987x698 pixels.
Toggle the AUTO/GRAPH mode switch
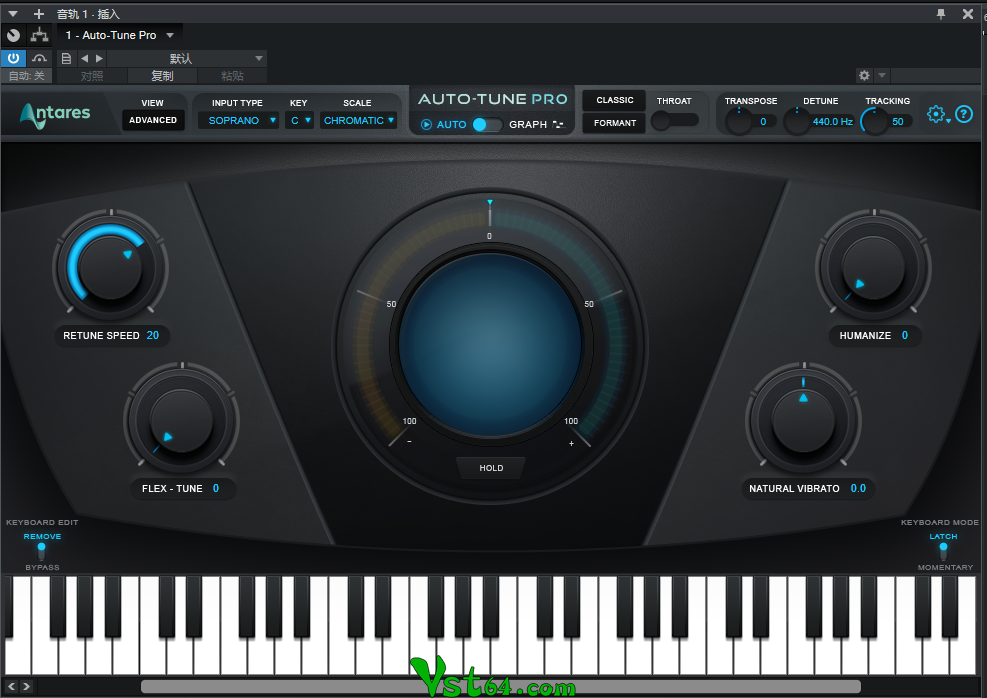point(487,125)
